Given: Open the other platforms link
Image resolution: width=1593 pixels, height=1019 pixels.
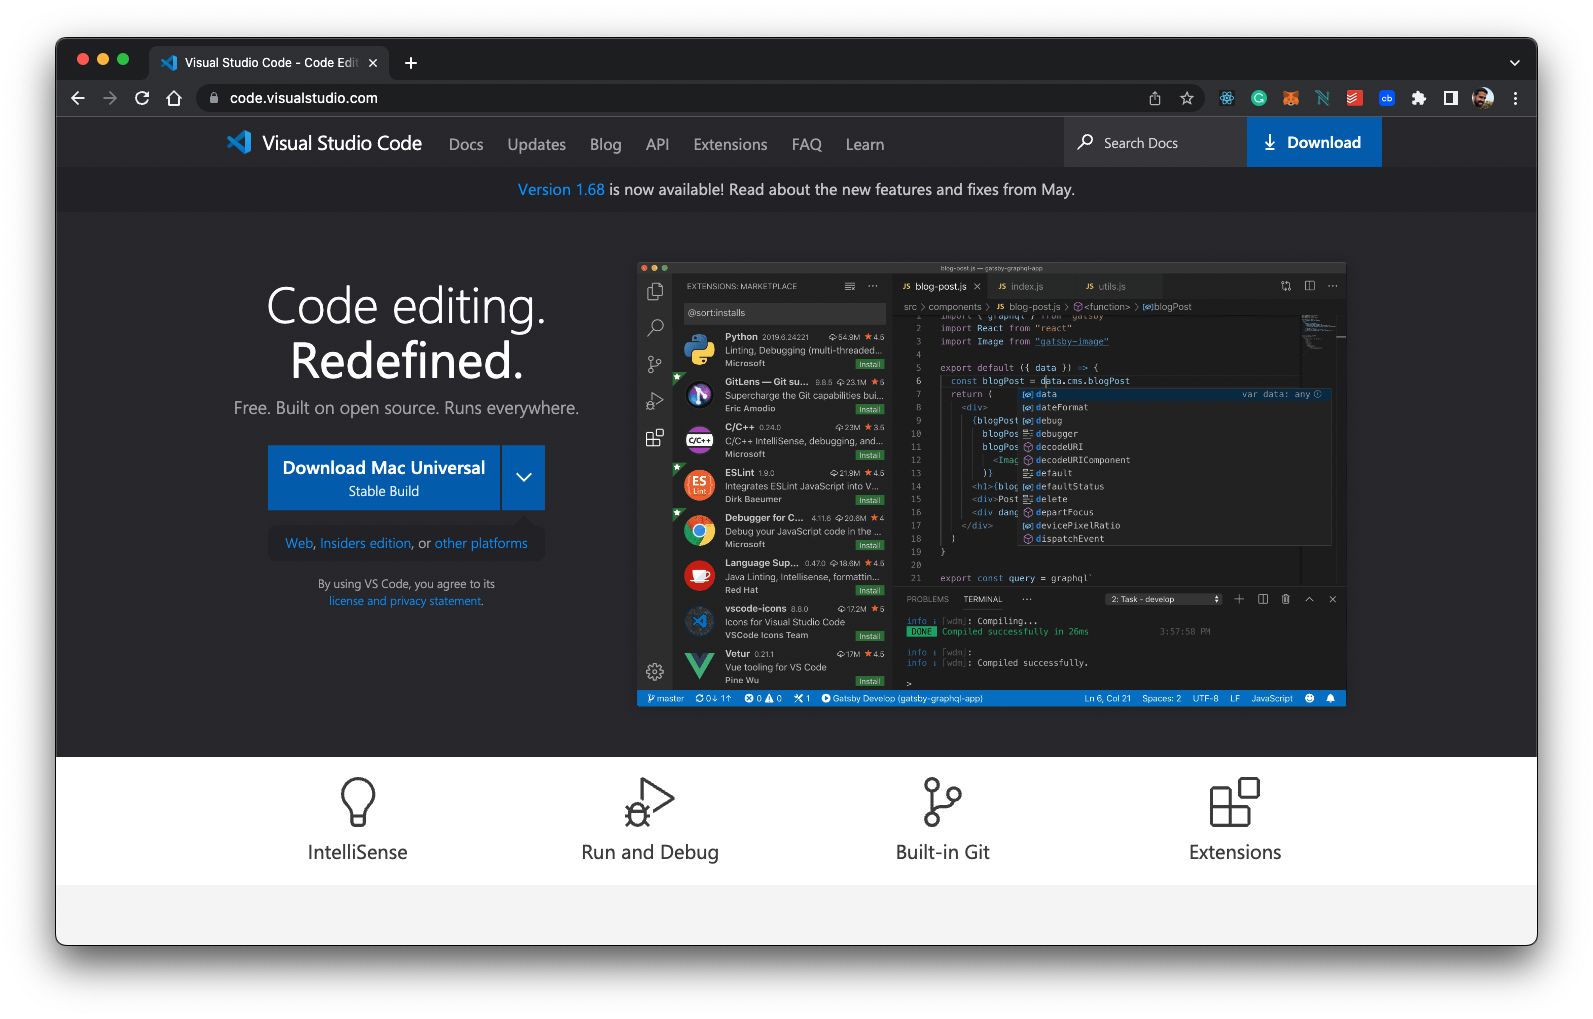Looking at the screenshot, I should point(481,543).
